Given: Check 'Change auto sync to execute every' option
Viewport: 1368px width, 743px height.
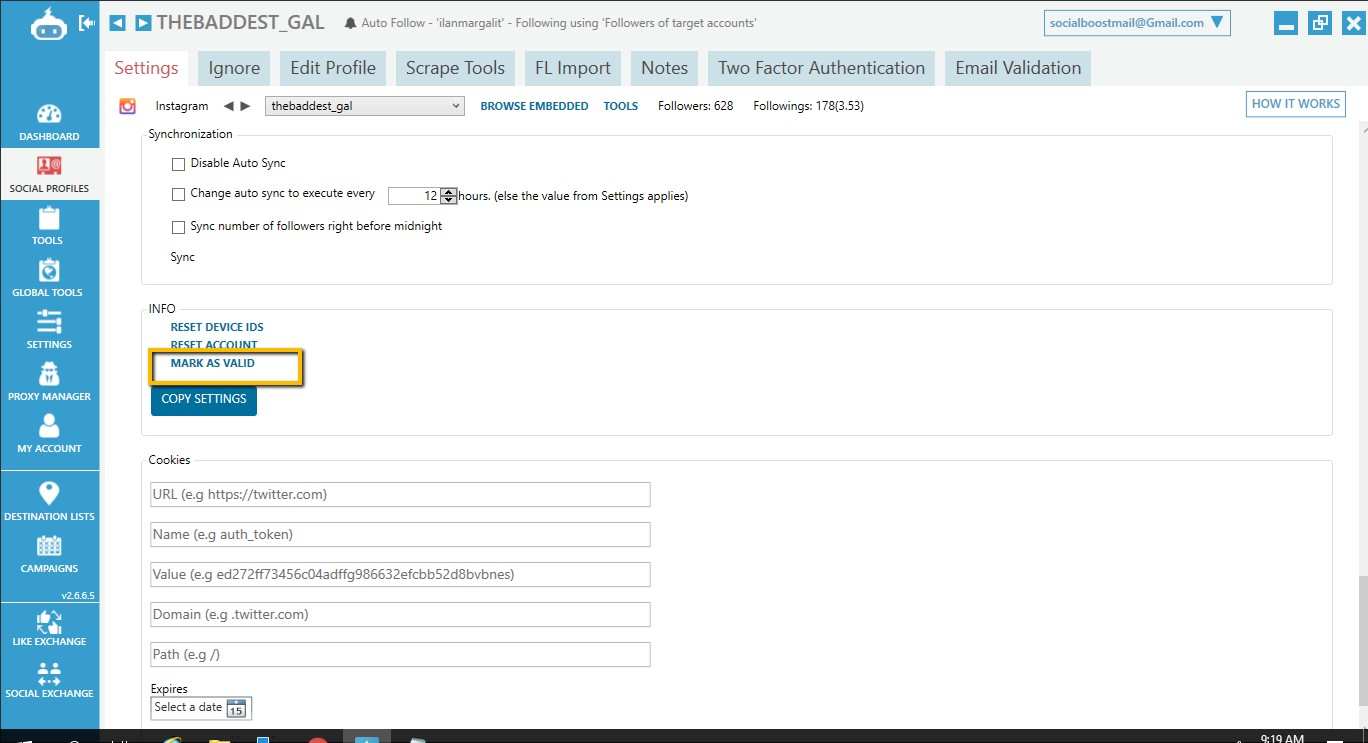Looking at the screenshot, I should (x=179, y=195).
